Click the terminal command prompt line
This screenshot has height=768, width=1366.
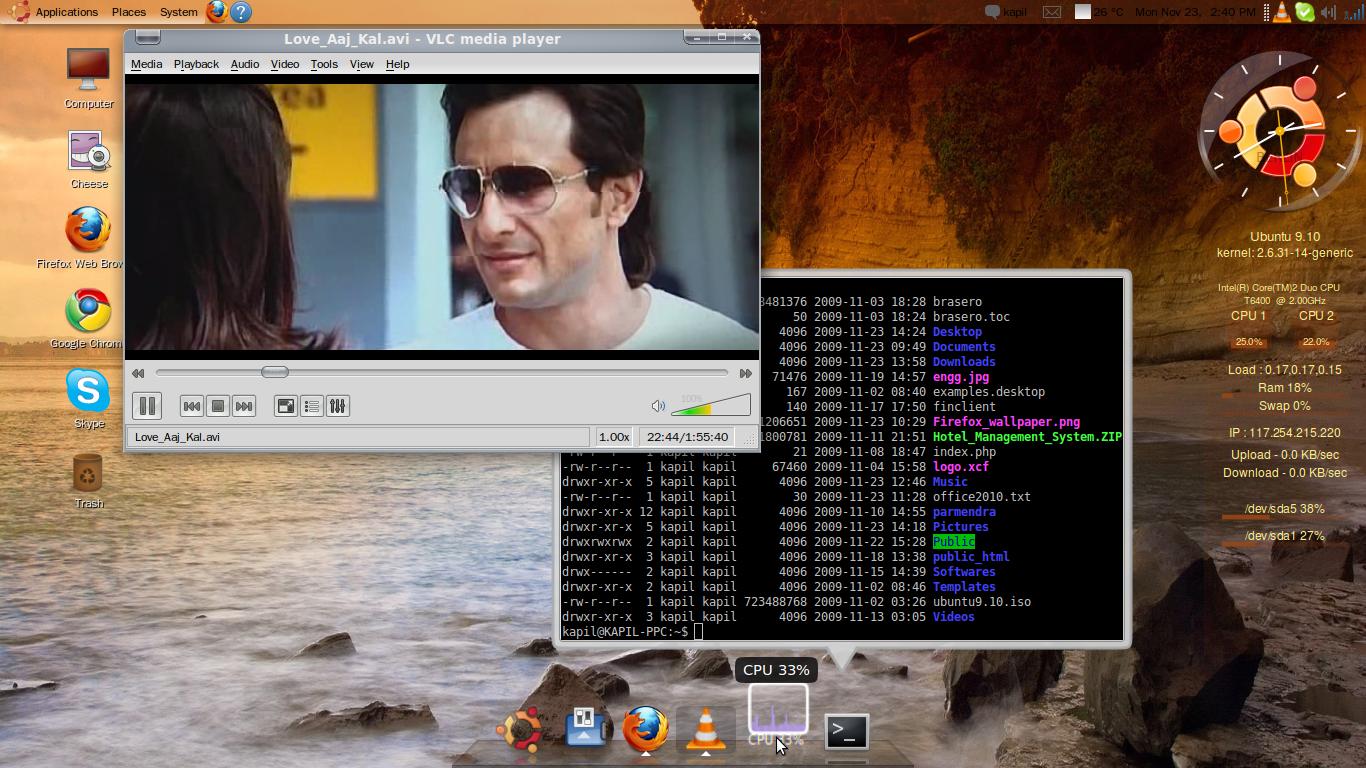[842, 632]
